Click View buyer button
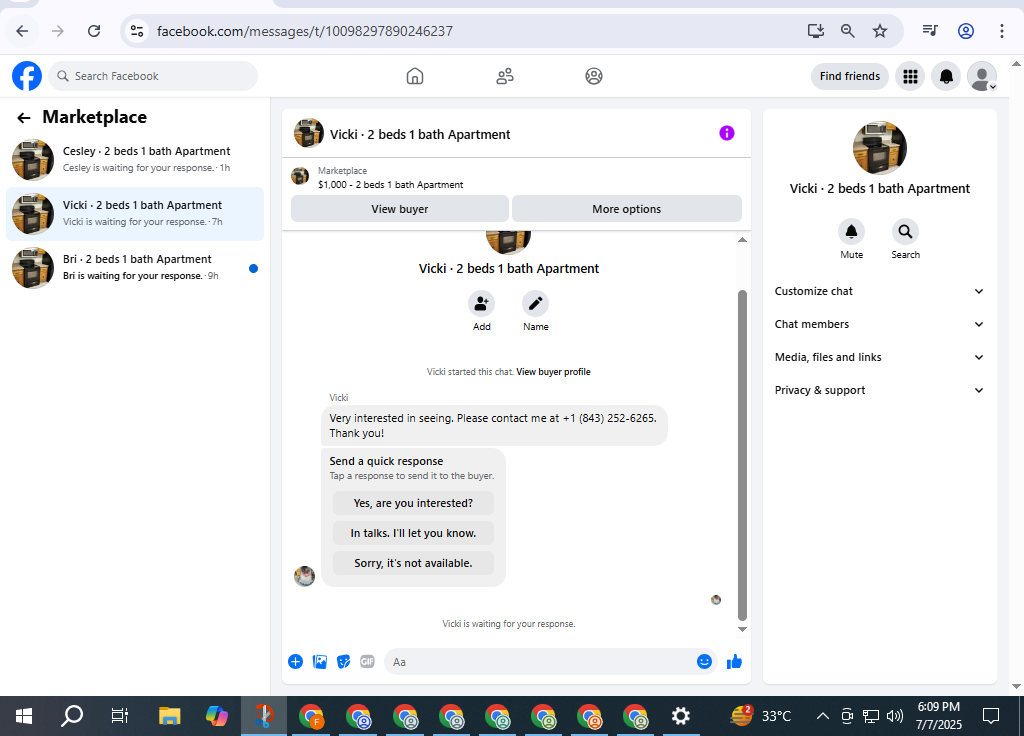This screenshot has height=736, width=1024. coord(400,209)
